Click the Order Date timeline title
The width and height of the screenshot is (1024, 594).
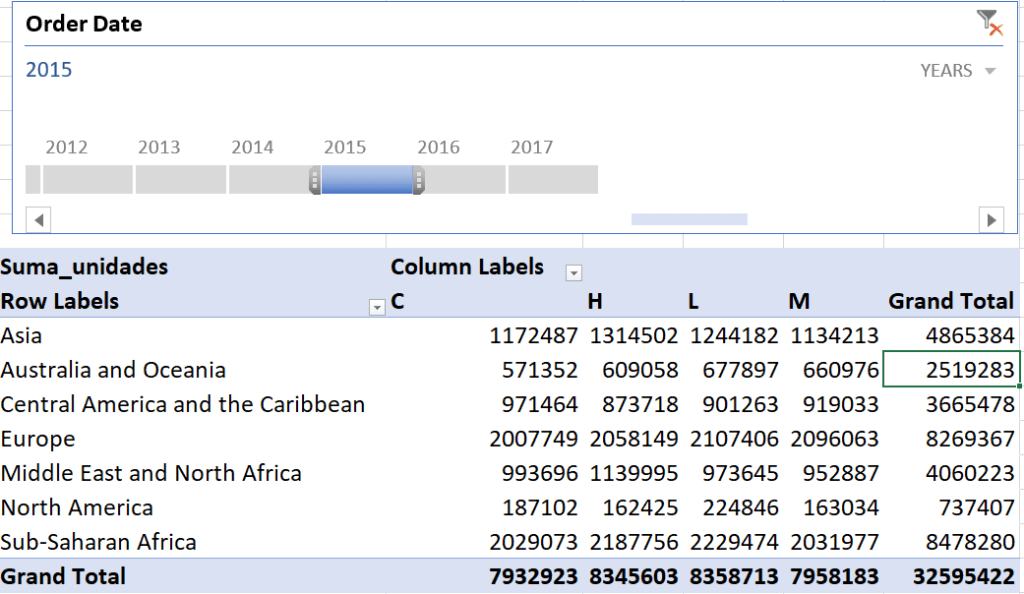coord(84,23)
